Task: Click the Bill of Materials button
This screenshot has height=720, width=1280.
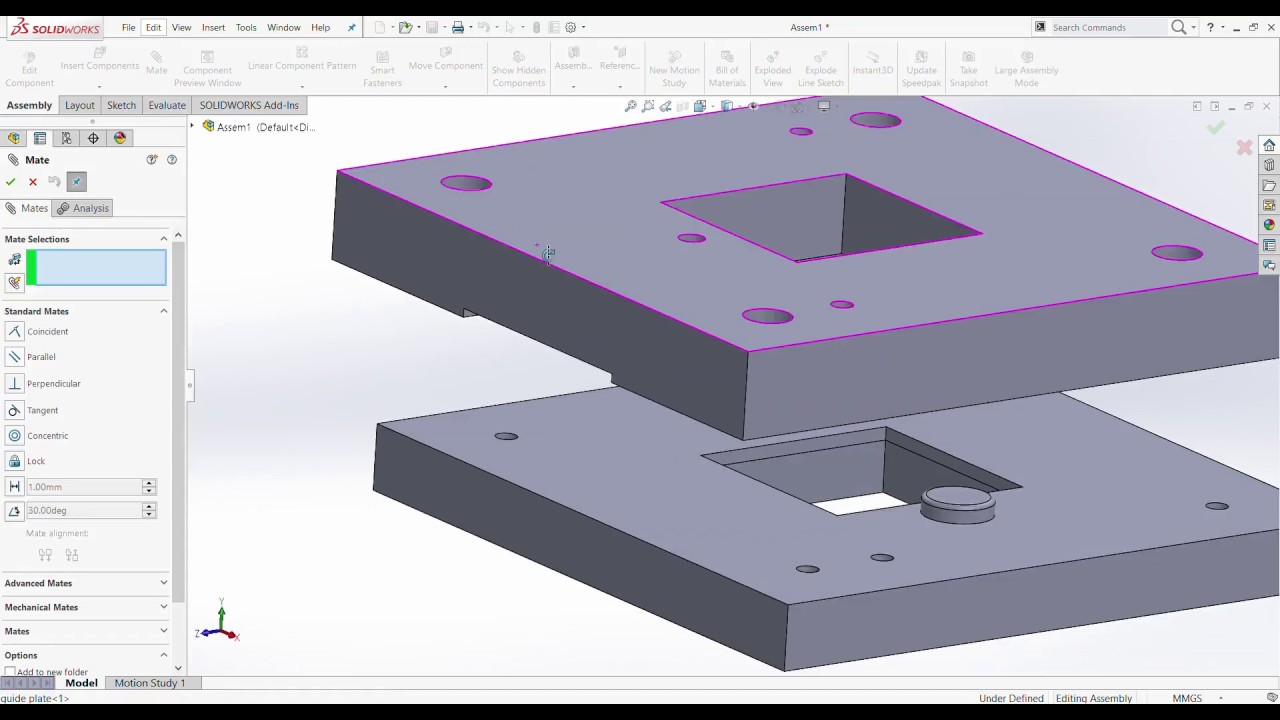Action: coord(727,70)
